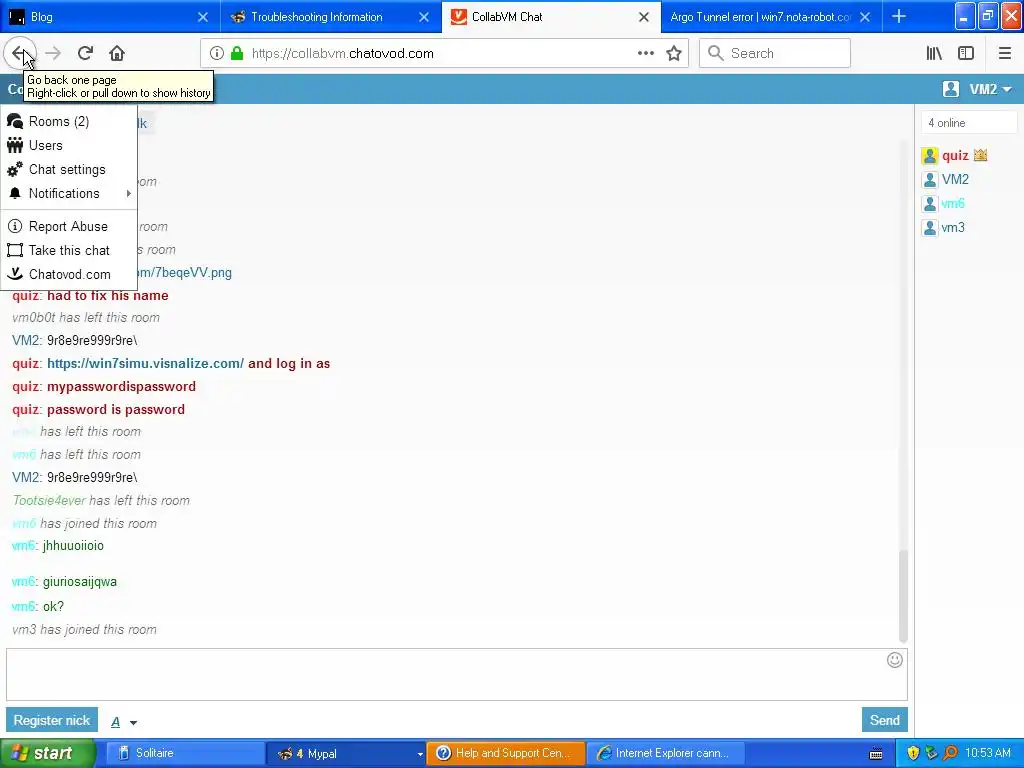Open the 7beqeVV.png image link
The height and width of the screenshot is (768, 1024).
click(184, 273)
